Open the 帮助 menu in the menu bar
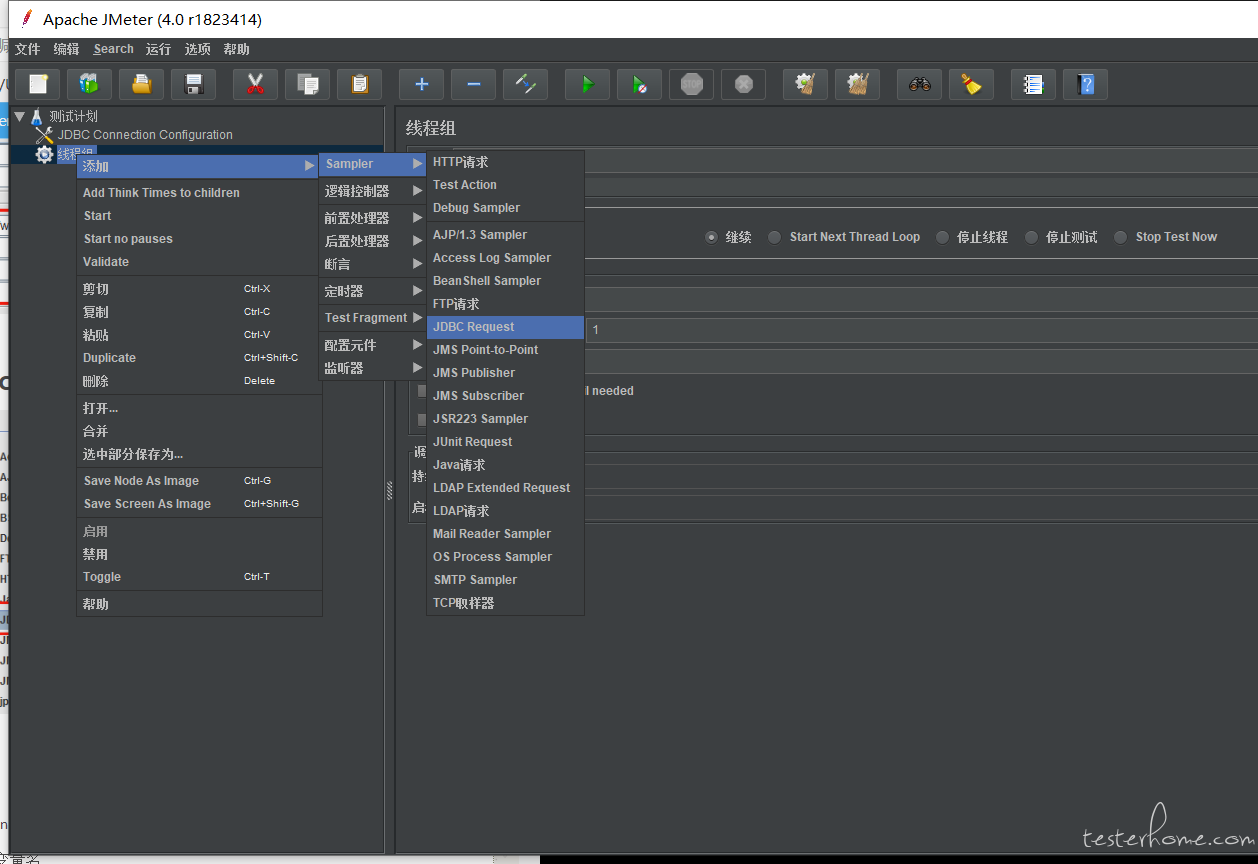Screen dimensions: 1258x864 236,49
